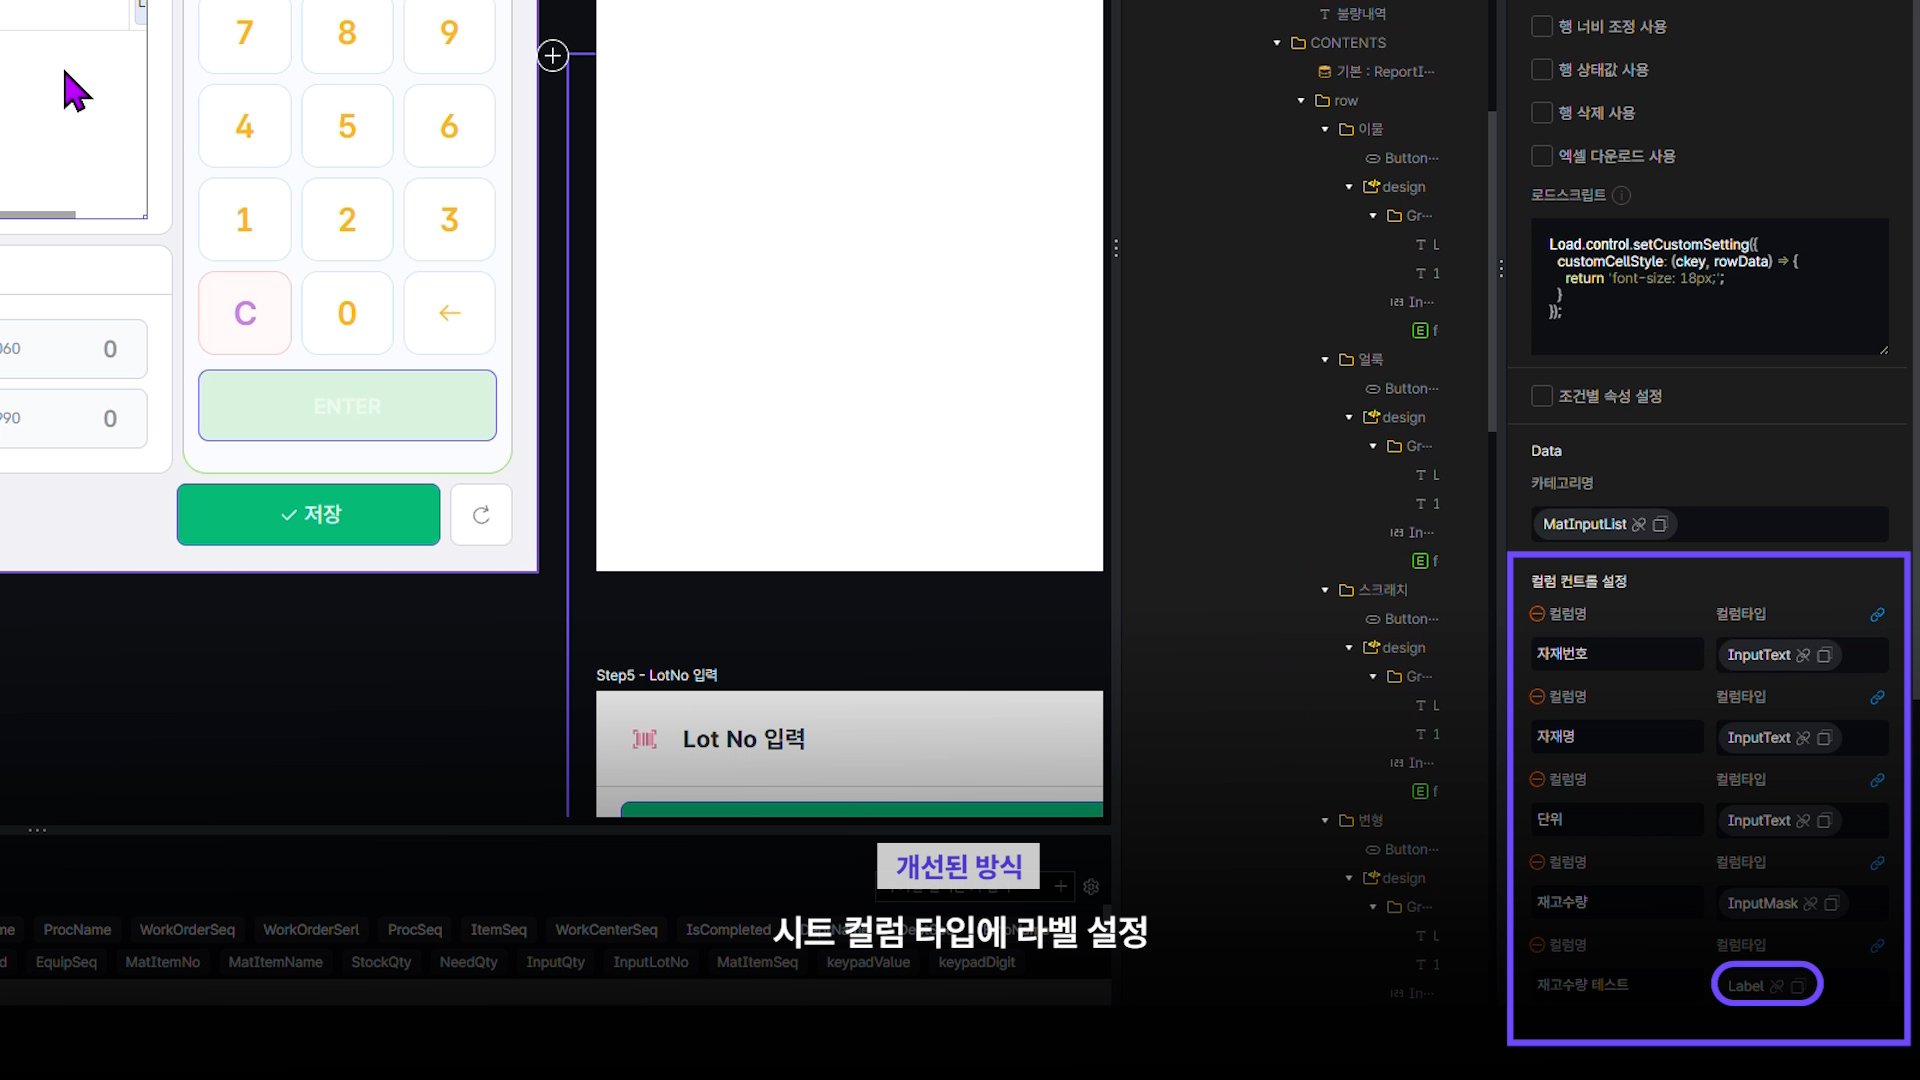This screenshot has height=1080, width=1920.
Task: Copy the InputText chip in the 자재번호 row
Action: click(x=1824, y=655)
